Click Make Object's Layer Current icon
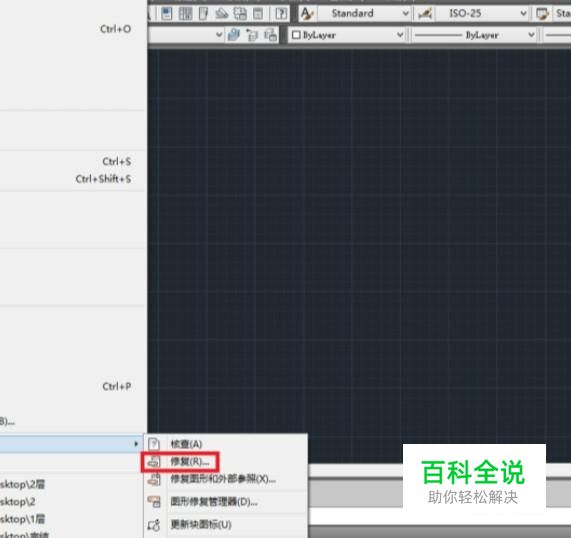This screenshot has height=538, width=571. 233,35
